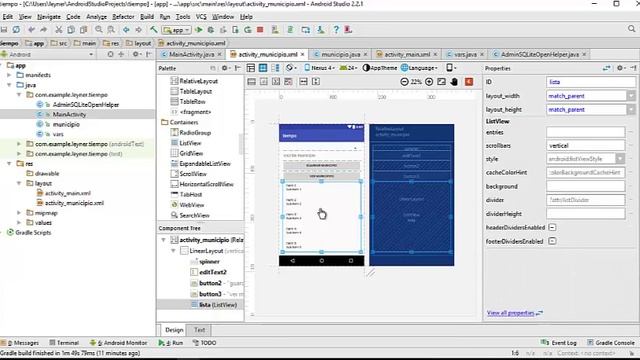Screen dimensions: 640x360
Task: Switch to the AdminSQLiteOpenHelper.java tab
Action: coord(540,54)
